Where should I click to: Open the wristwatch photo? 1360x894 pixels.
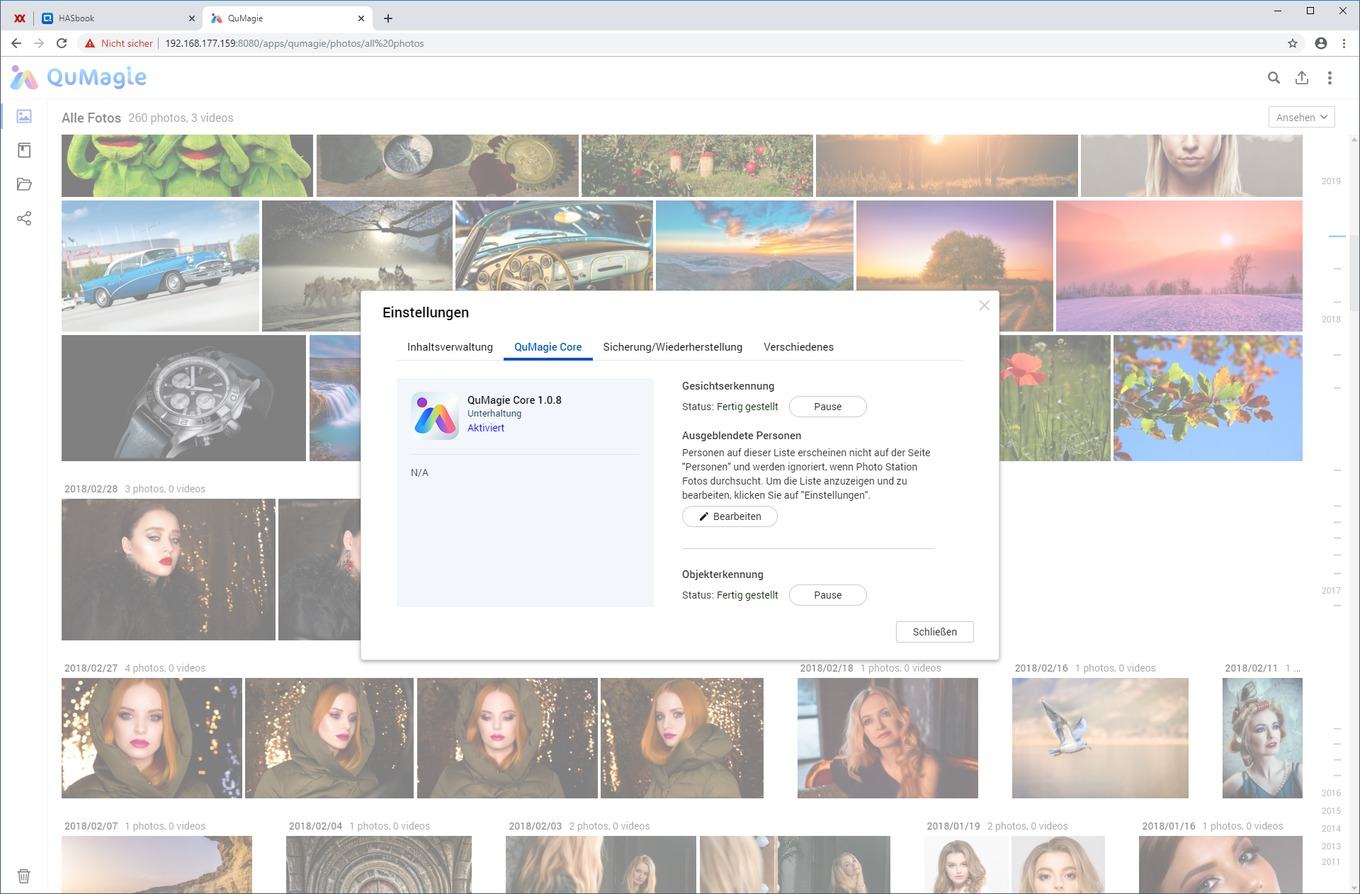[184, 398]
